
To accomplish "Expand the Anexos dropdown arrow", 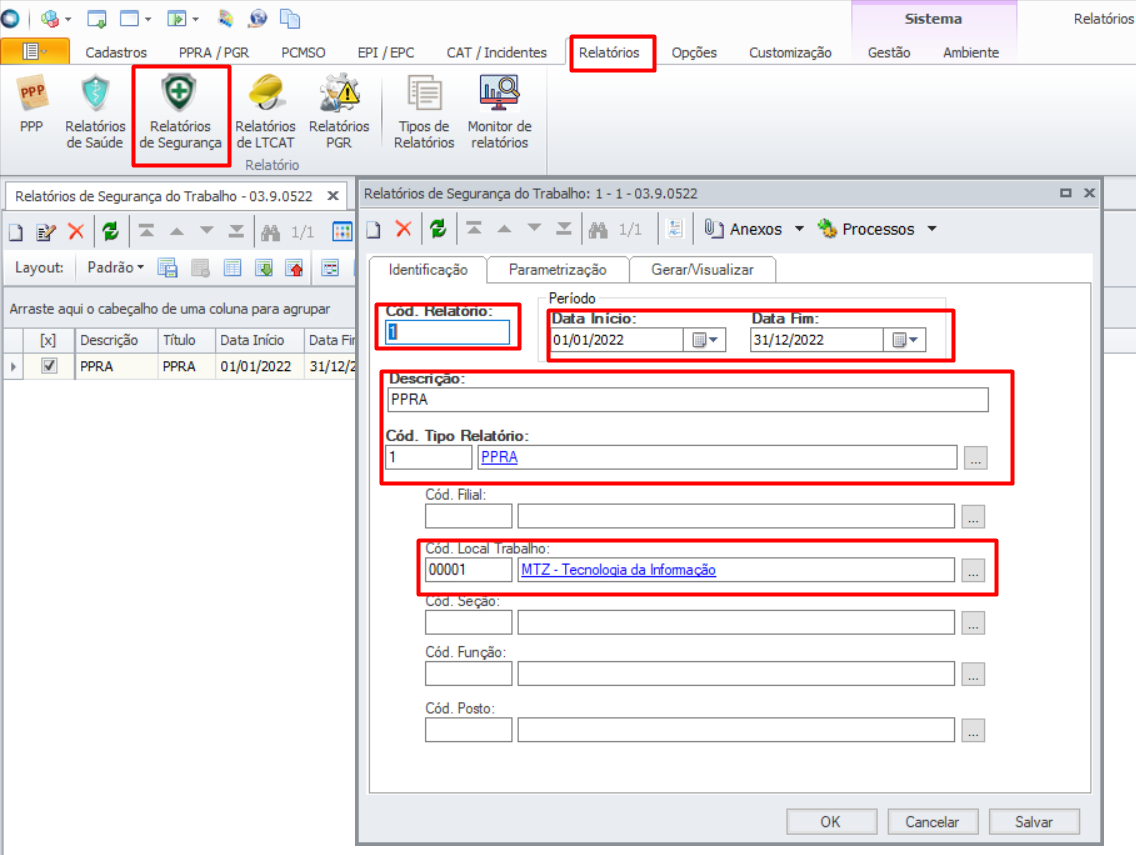I will click(800, 229).
